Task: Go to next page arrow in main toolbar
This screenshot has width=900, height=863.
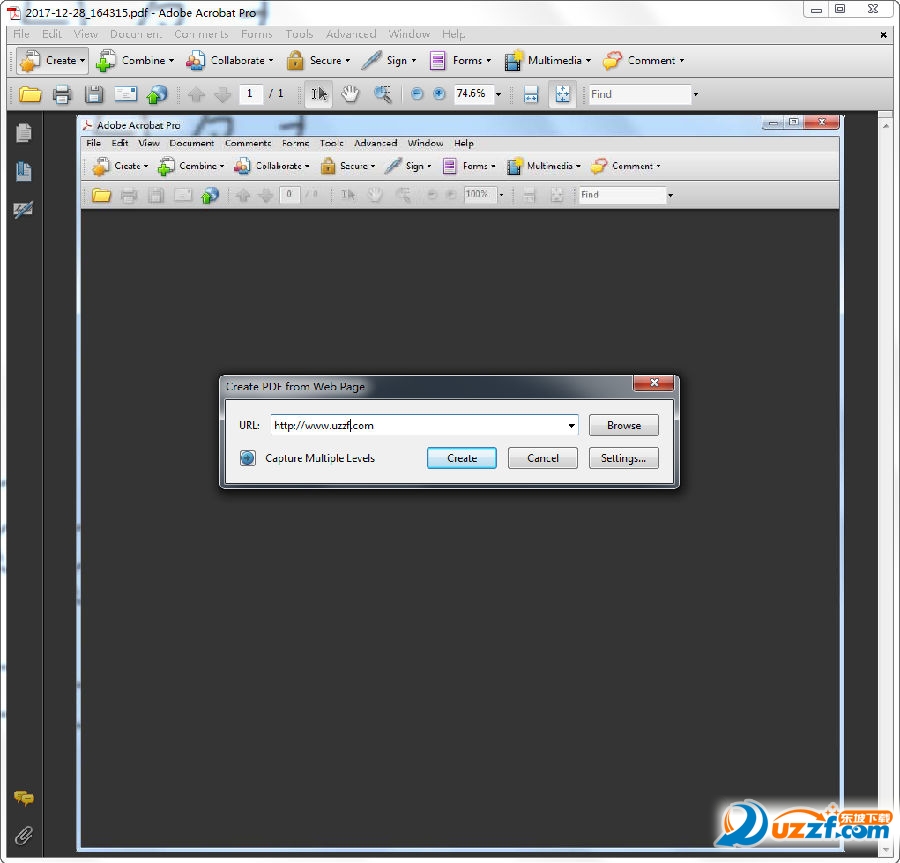Action: coord(223,94)
